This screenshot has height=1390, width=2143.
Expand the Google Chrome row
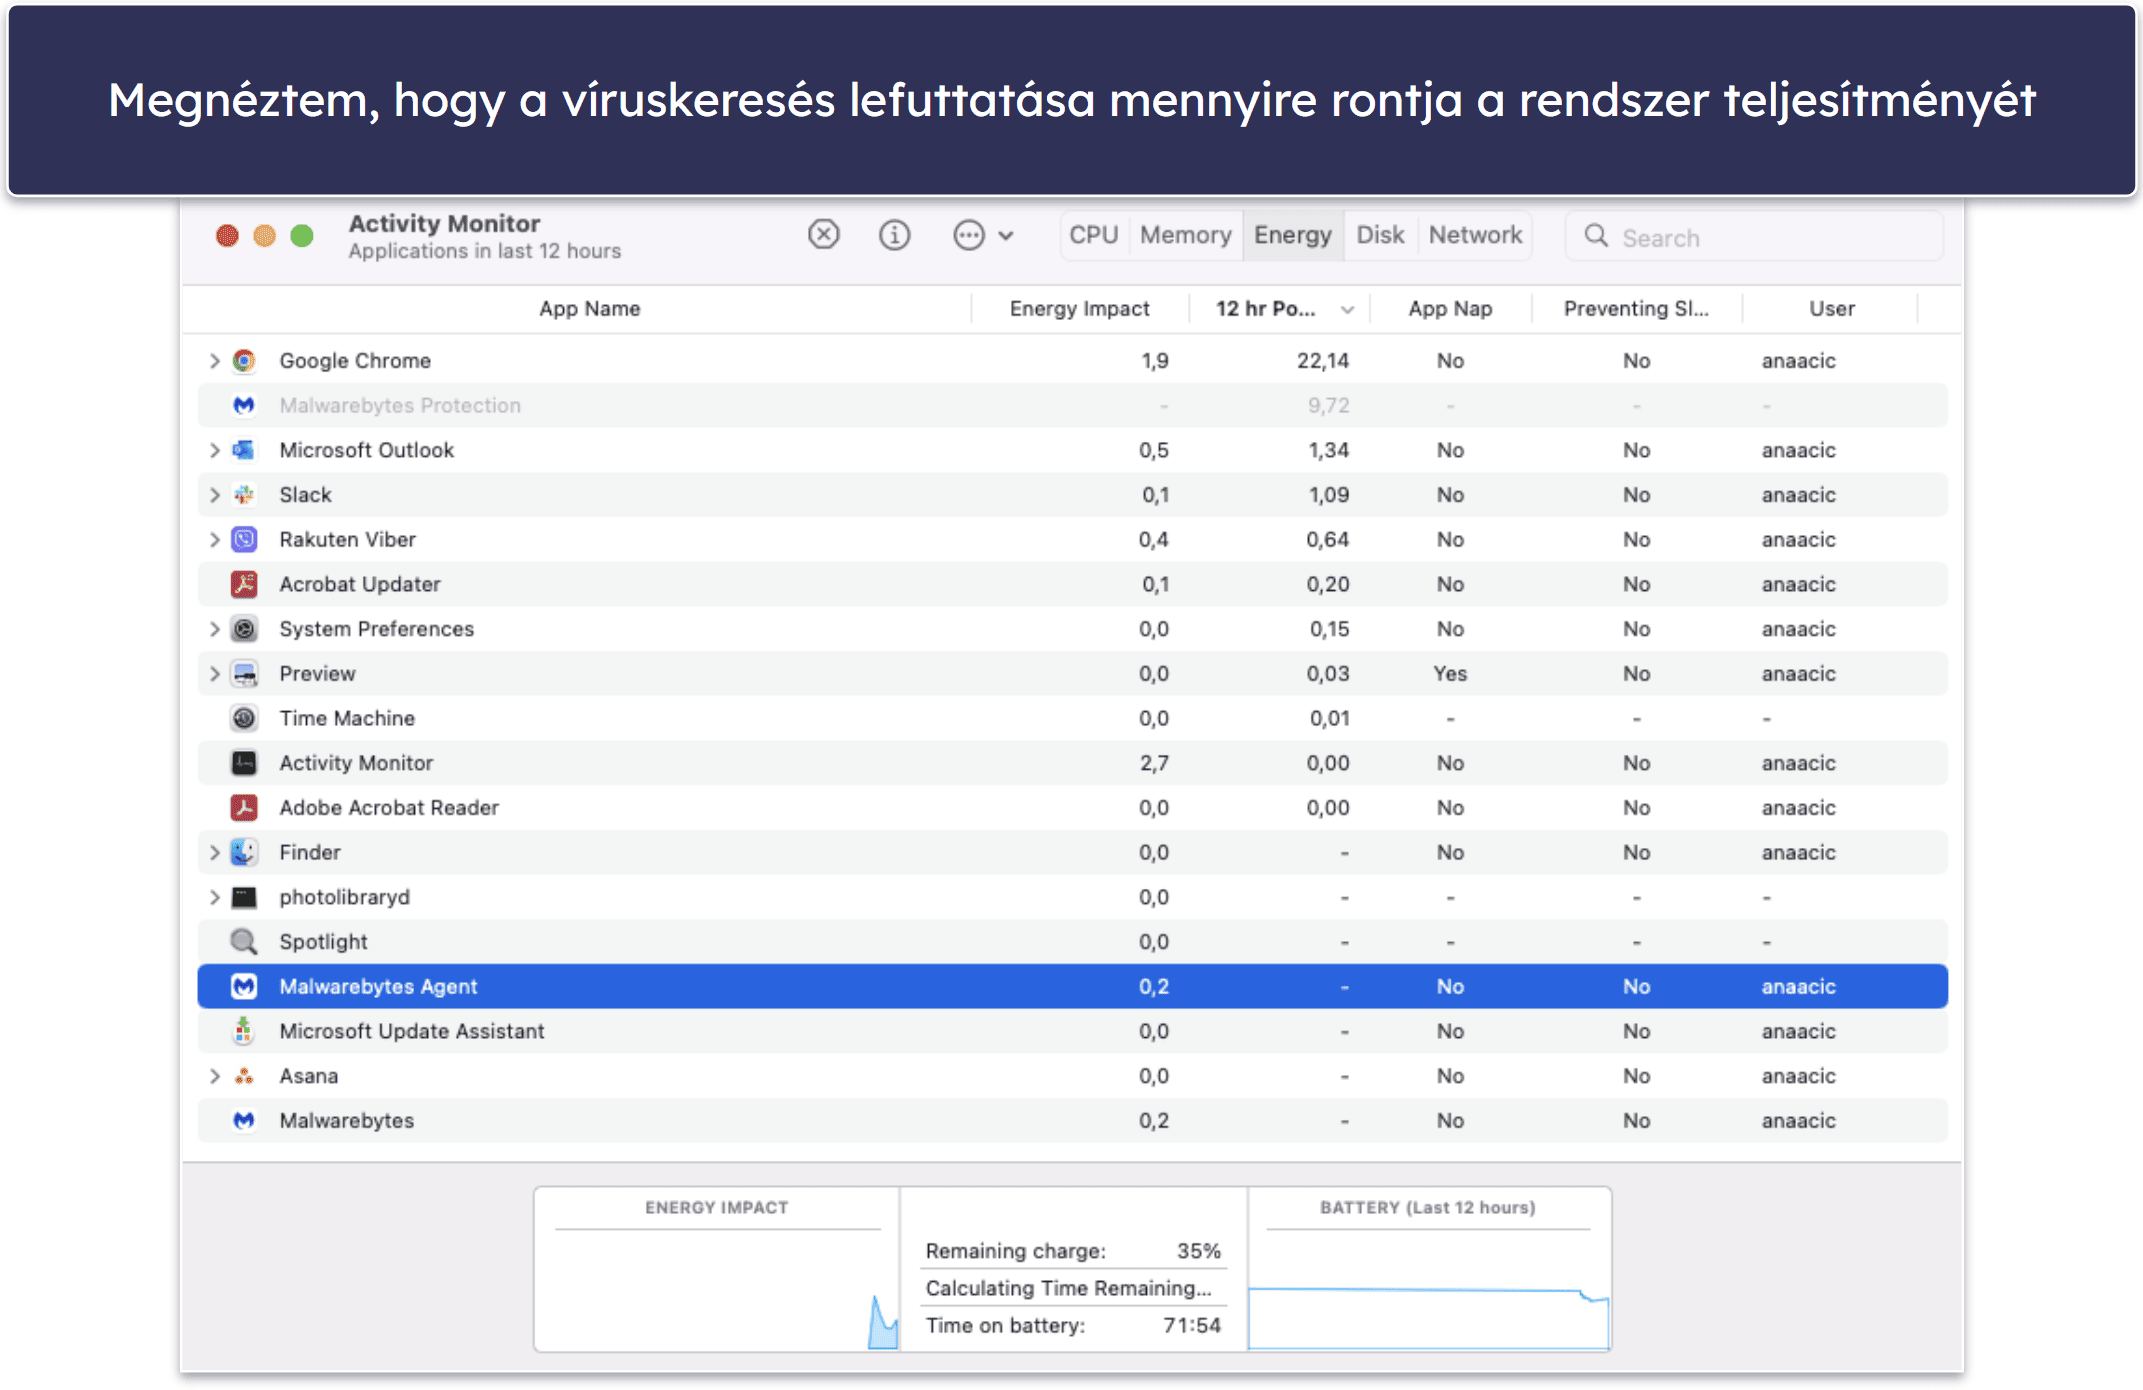(214, 360)
